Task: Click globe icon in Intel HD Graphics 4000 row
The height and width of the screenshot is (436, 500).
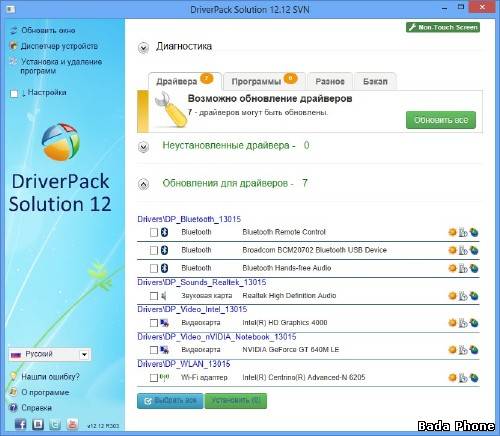Action: click(x=474, y=323)
